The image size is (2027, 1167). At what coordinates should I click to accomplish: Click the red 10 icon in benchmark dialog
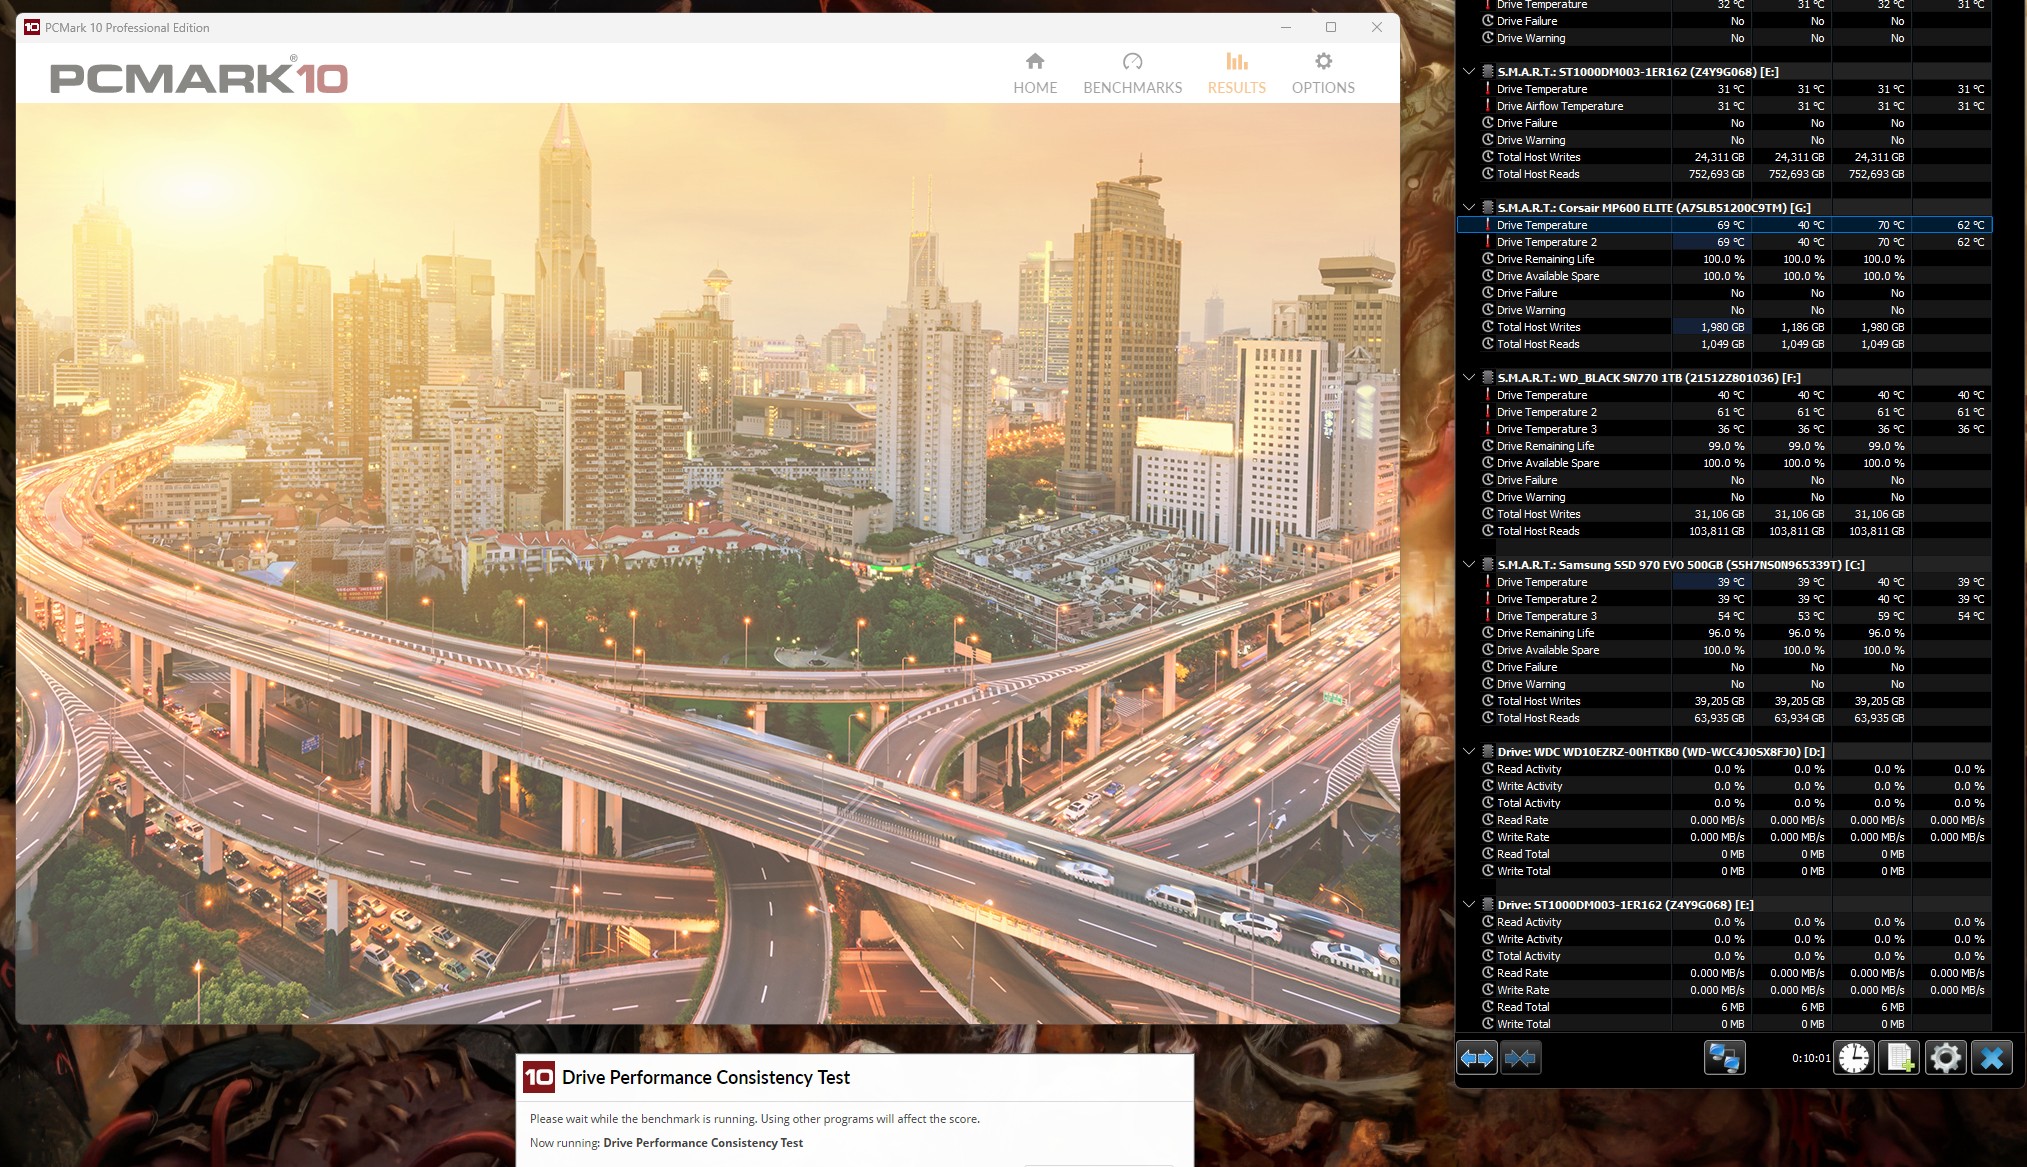tap(539, 1077)
